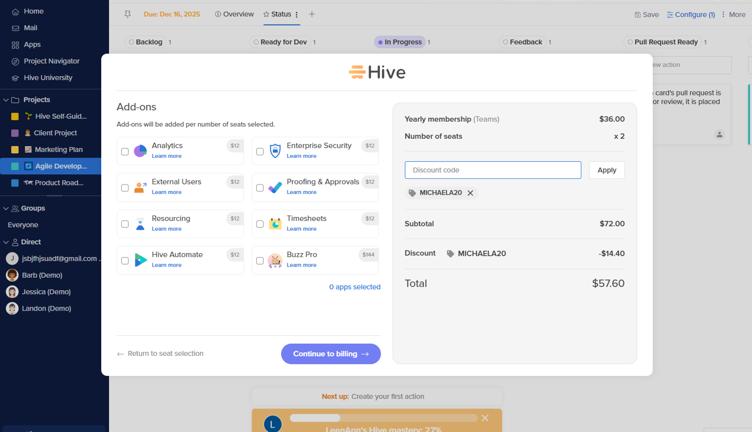Click the Save button in toolbar

point(646,15)
